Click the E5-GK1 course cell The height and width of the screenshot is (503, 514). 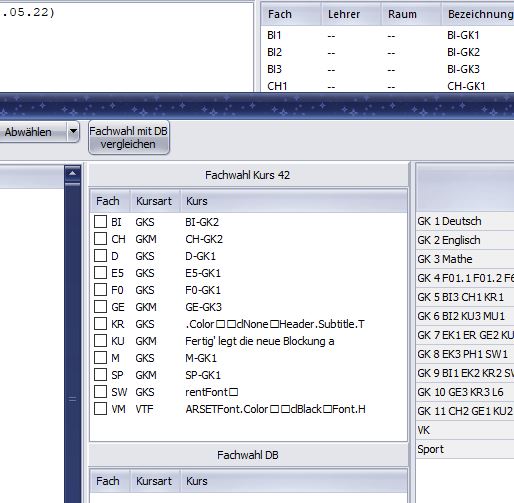203,273
